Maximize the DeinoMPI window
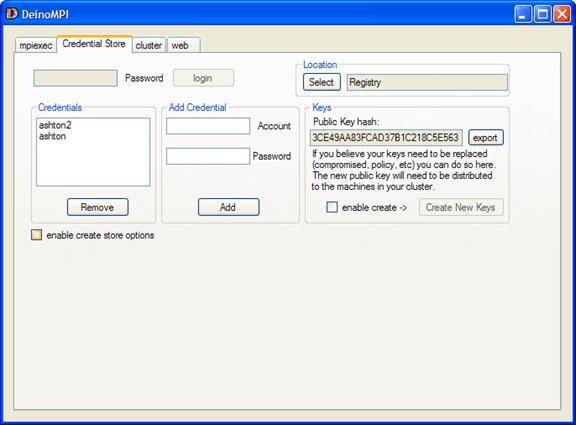Screen dimensions: 576x425 tap(543, 14)
